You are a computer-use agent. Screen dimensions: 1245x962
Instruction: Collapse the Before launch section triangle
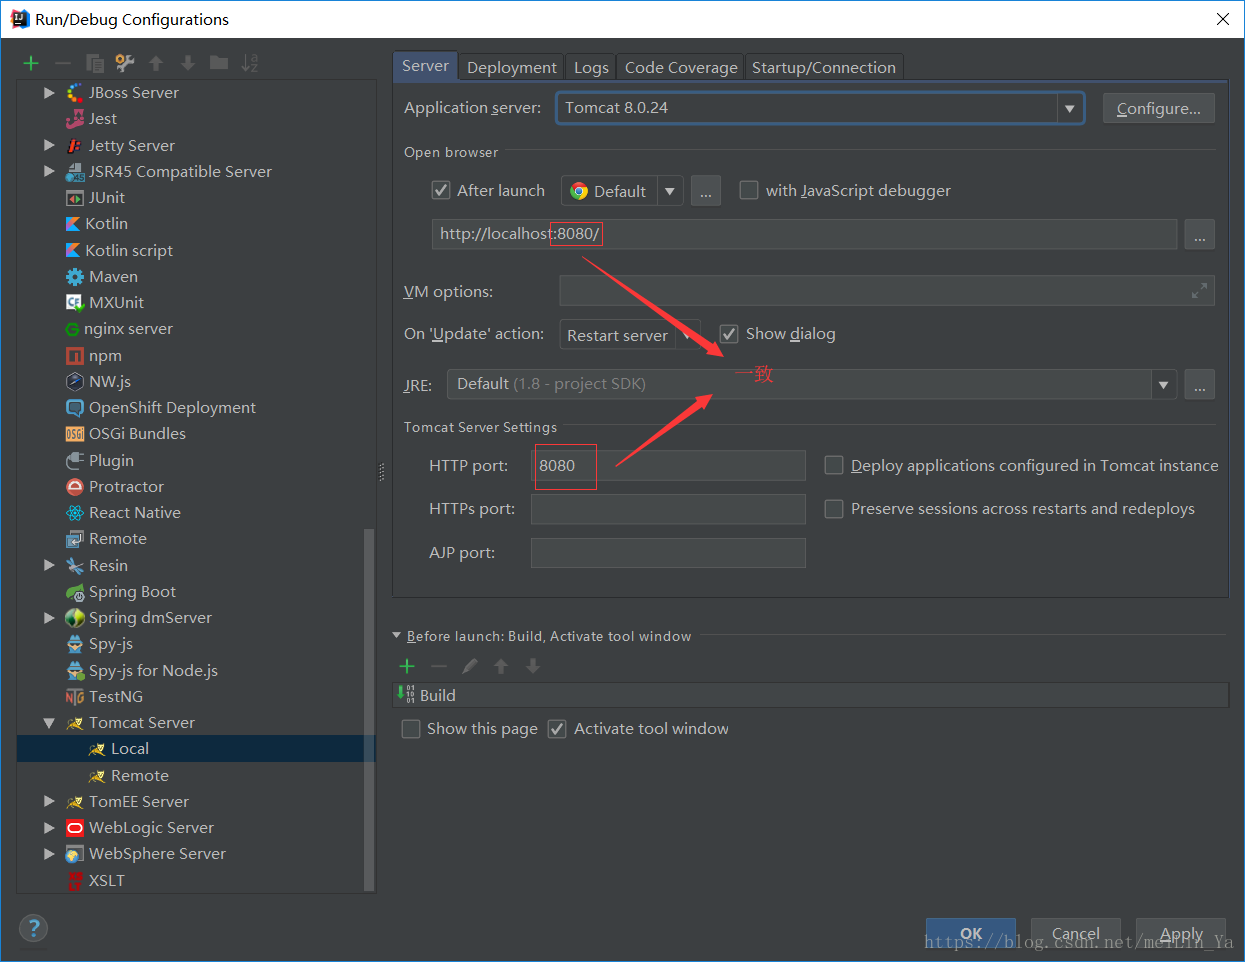397,636
